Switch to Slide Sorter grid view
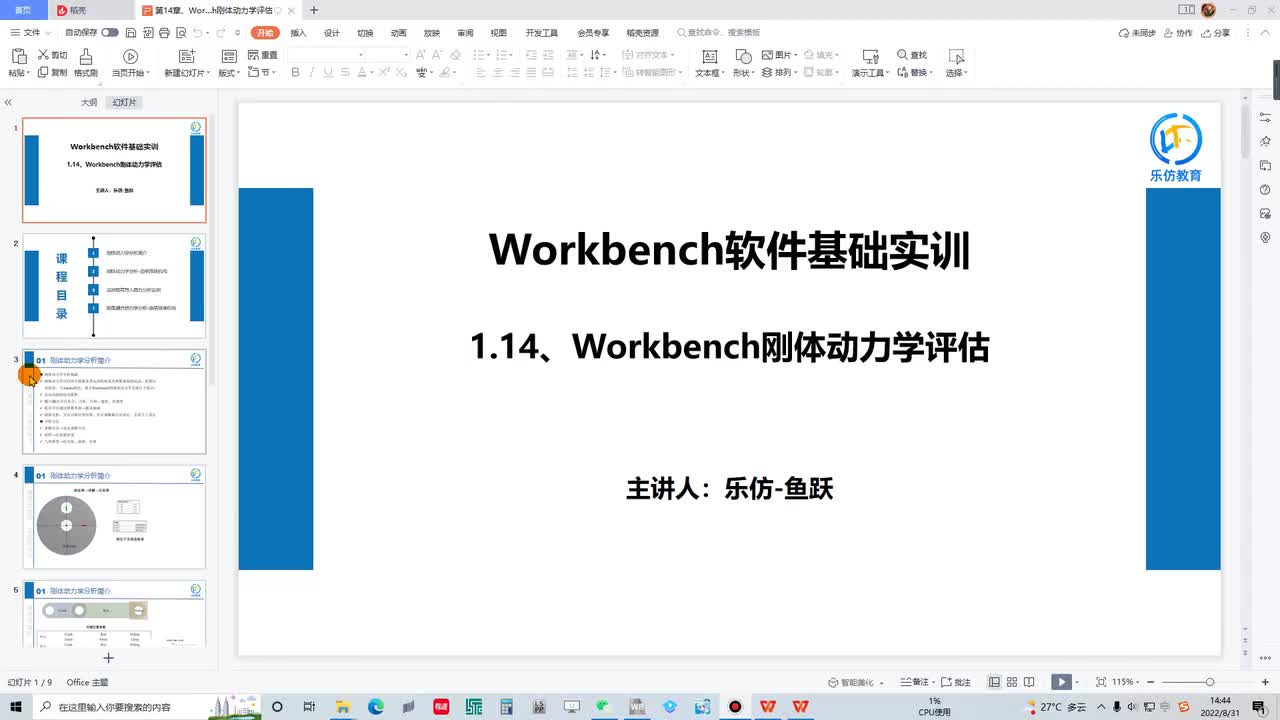The height and width of the screenshot is (720, 1280). 1014,682
